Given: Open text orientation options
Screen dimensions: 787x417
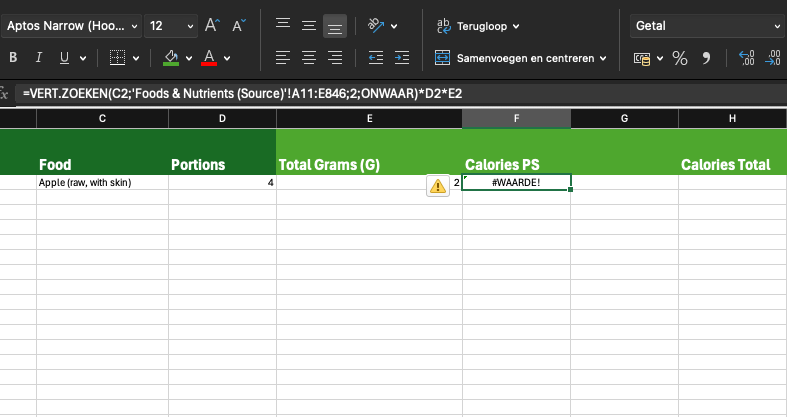Looking at the screenshot, I should pos(376,25).
